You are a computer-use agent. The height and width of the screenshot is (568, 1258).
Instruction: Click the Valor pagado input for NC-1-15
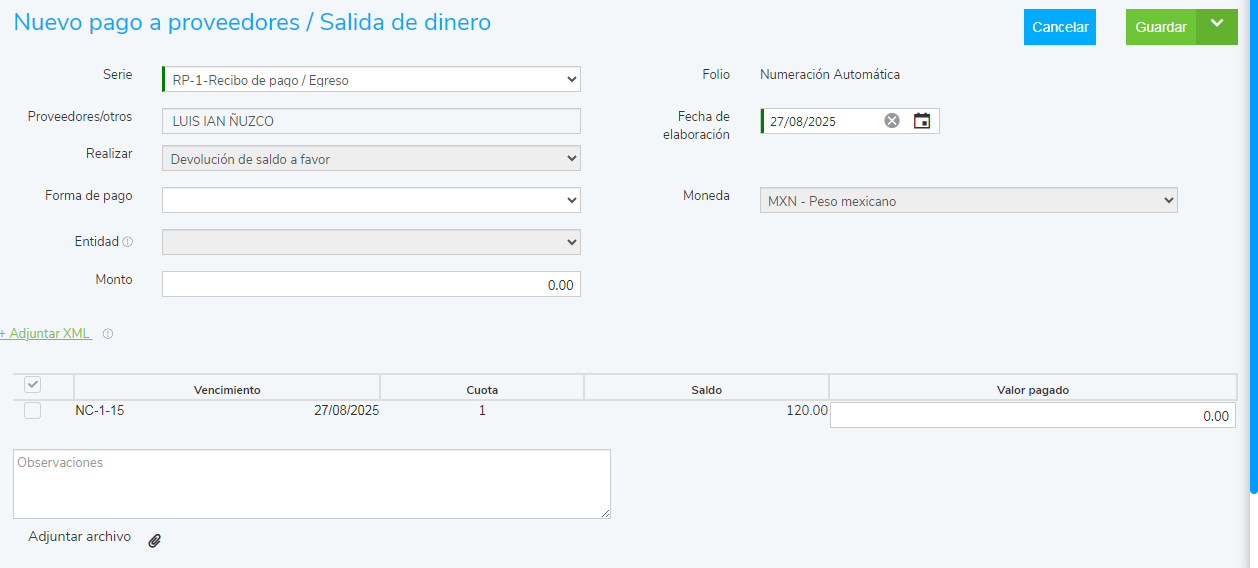coord(1032,416)
